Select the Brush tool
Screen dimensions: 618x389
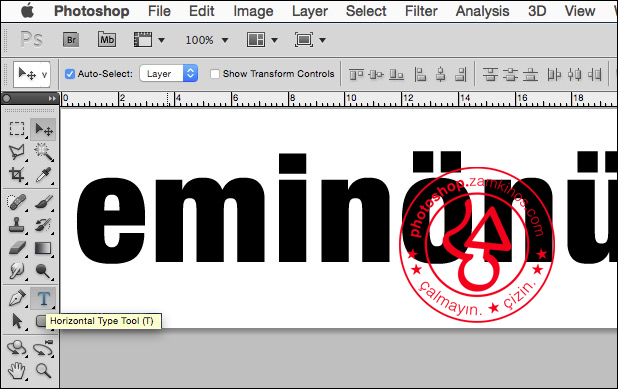coord(43,202)
